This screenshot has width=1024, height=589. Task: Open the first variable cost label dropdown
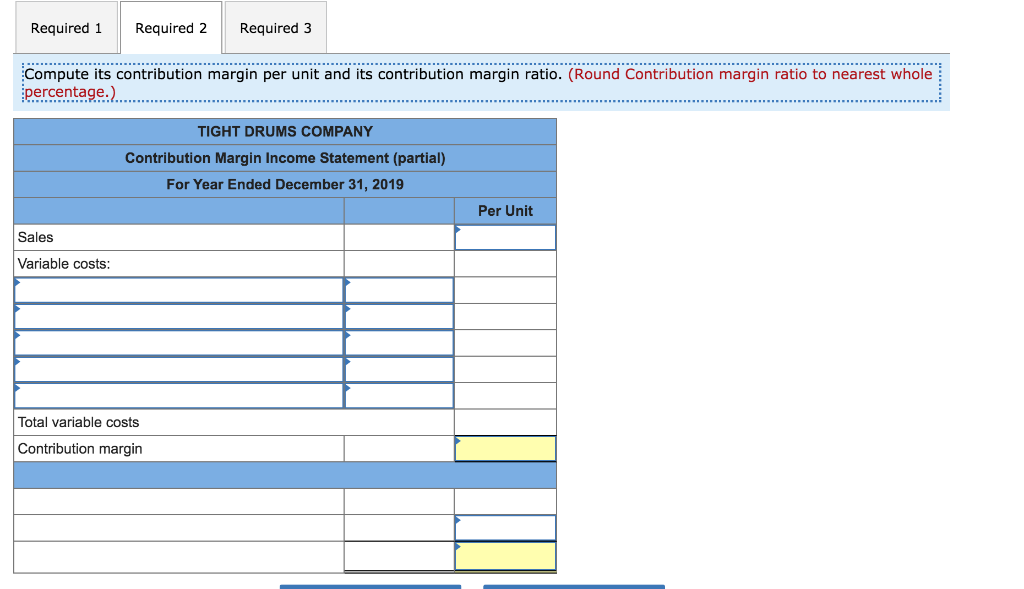click(178, 289)
